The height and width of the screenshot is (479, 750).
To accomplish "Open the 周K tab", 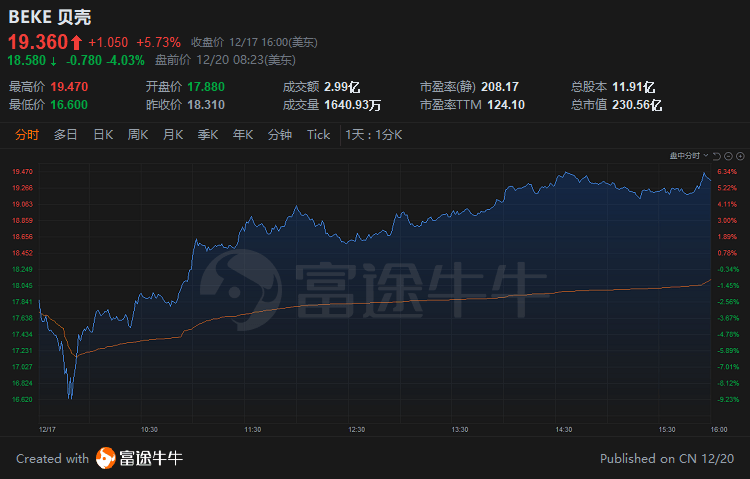I will tap(138, 135).
